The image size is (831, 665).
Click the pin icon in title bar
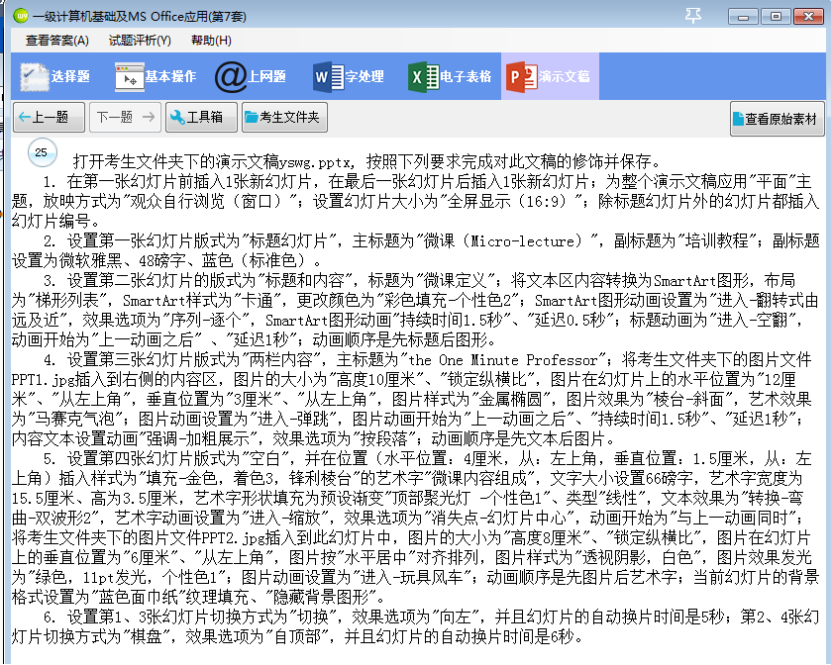point(693,15)
